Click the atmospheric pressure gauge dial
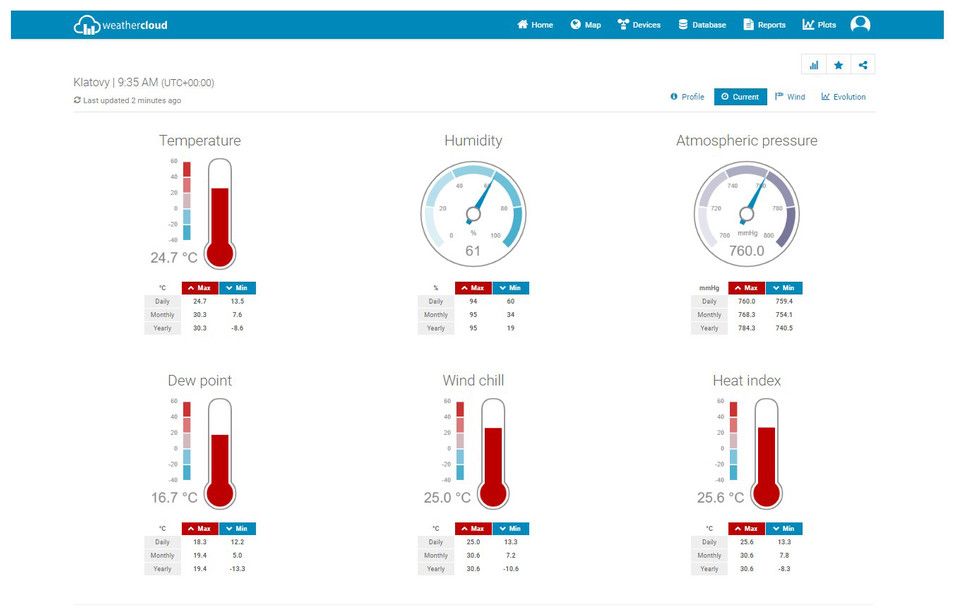 pyautogui.click(x=746, y=213)
